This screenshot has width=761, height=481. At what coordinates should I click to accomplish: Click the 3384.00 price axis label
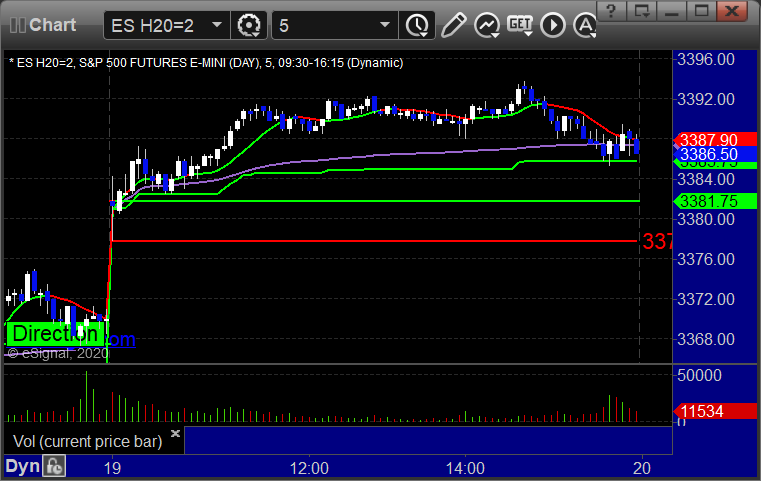(706, 180)
